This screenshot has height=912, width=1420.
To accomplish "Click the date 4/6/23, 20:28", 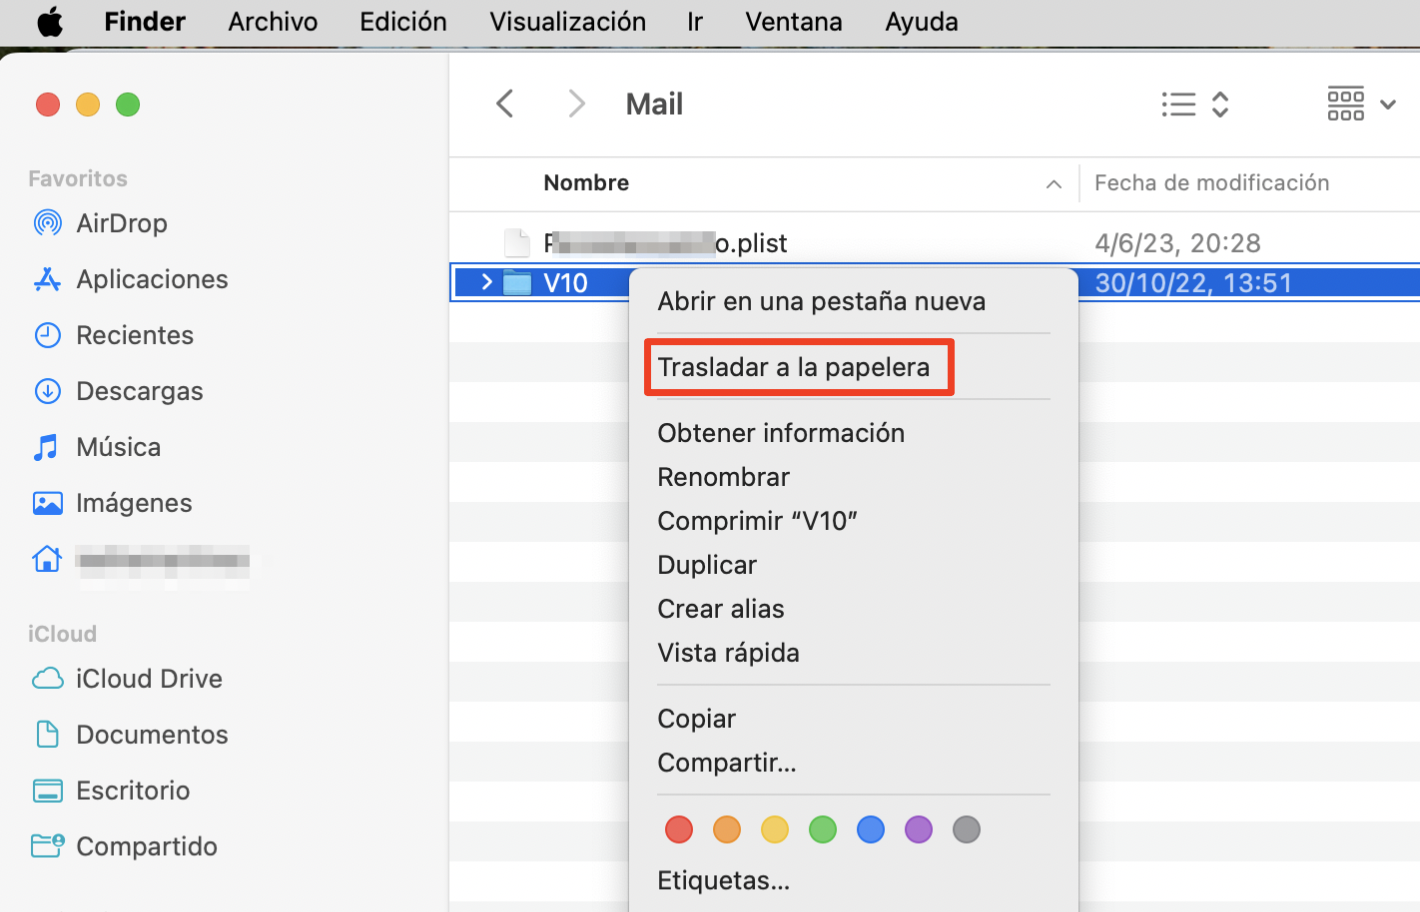I will (x=1177, y=243).
